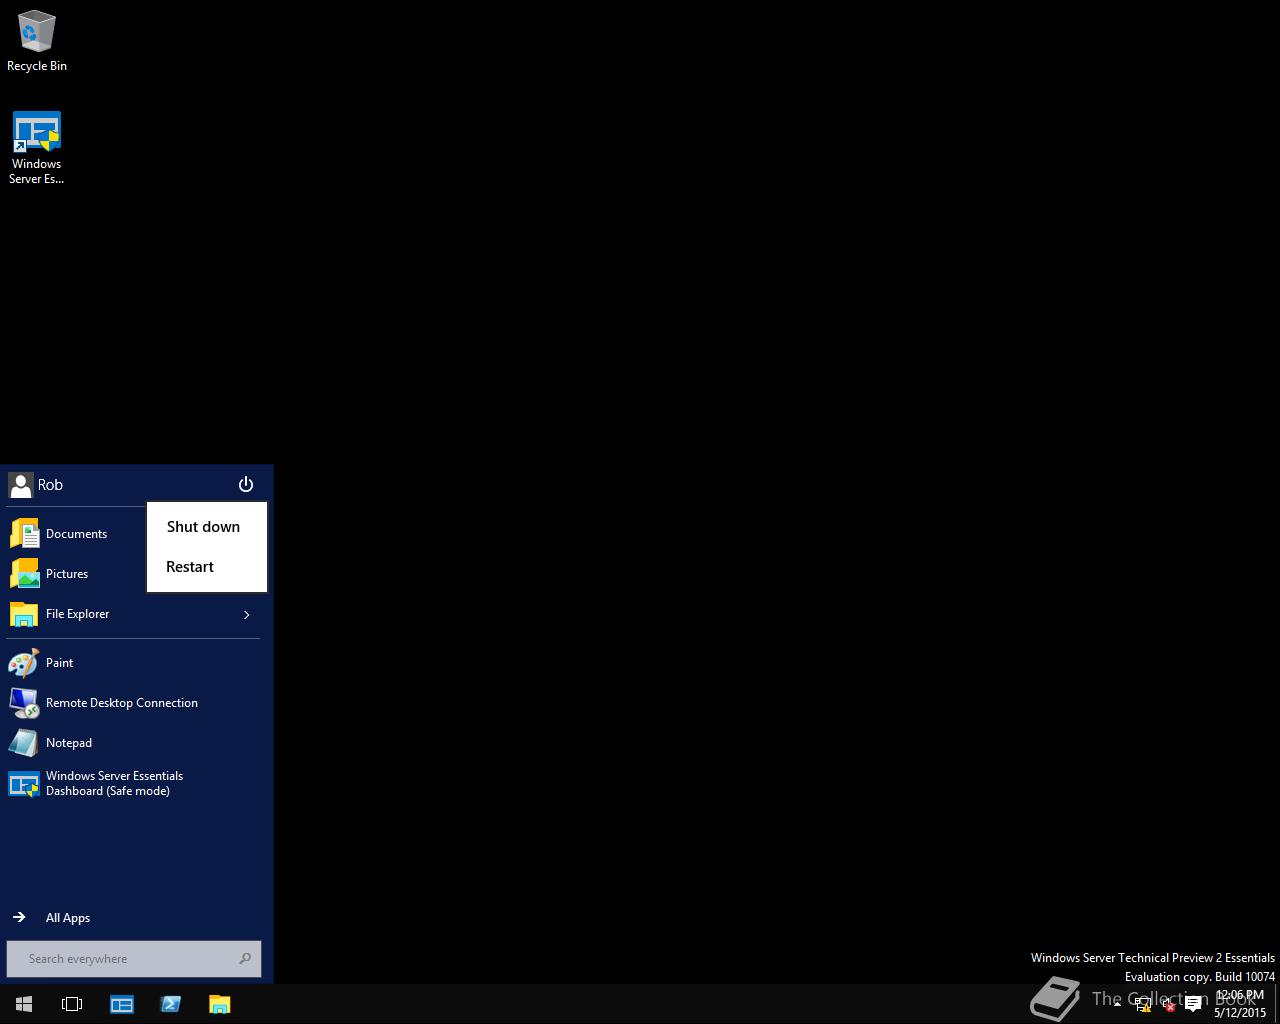The image size is (1280, 1024).
Task: Select Windows Server Essentials desktop shortcut
Action: click(37, 148)
